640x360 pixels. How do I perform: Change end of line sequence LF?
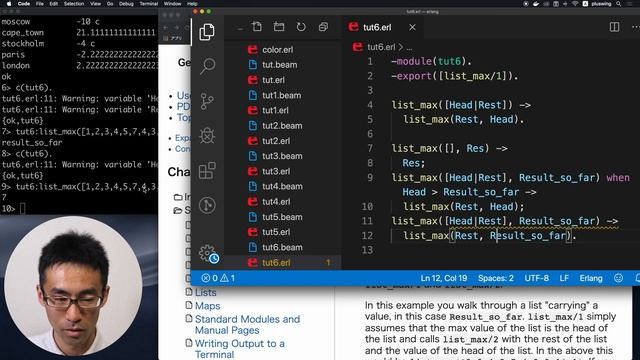click(x=564, y=278)
